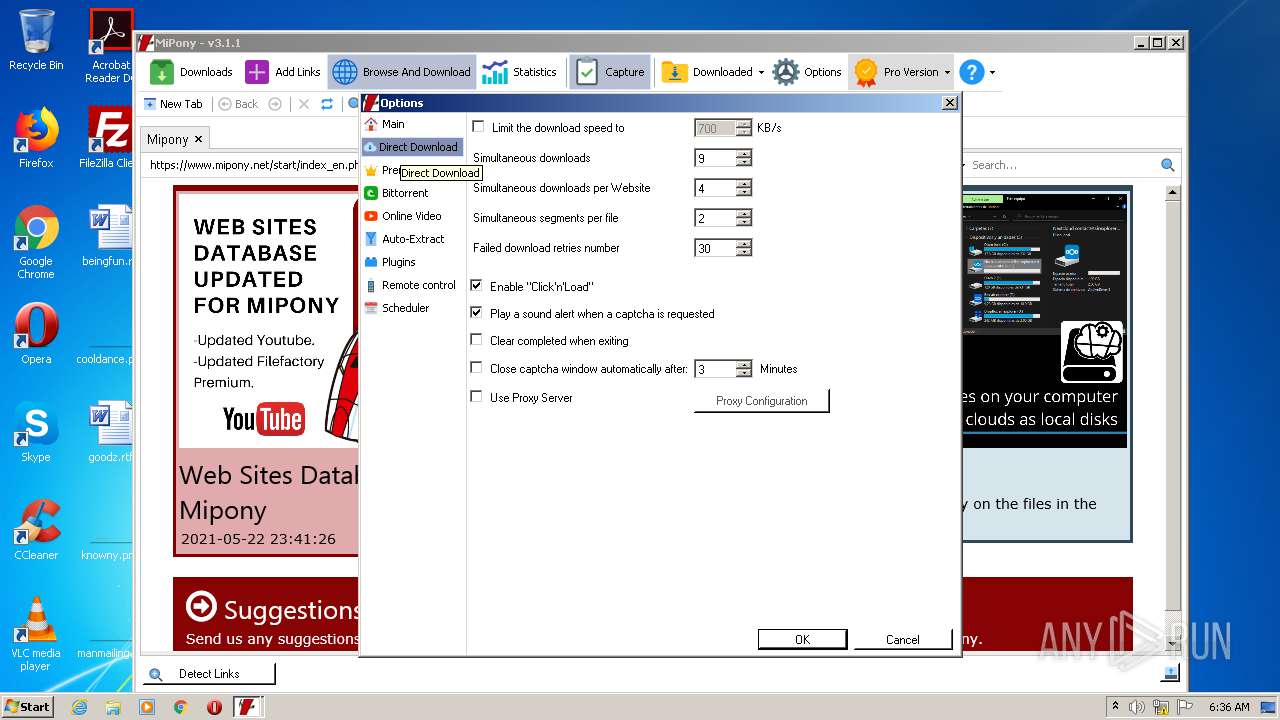Uncheck Enable Click'n'Load option
This screenshot has width=1280, height=720.
tap(477, 286)
